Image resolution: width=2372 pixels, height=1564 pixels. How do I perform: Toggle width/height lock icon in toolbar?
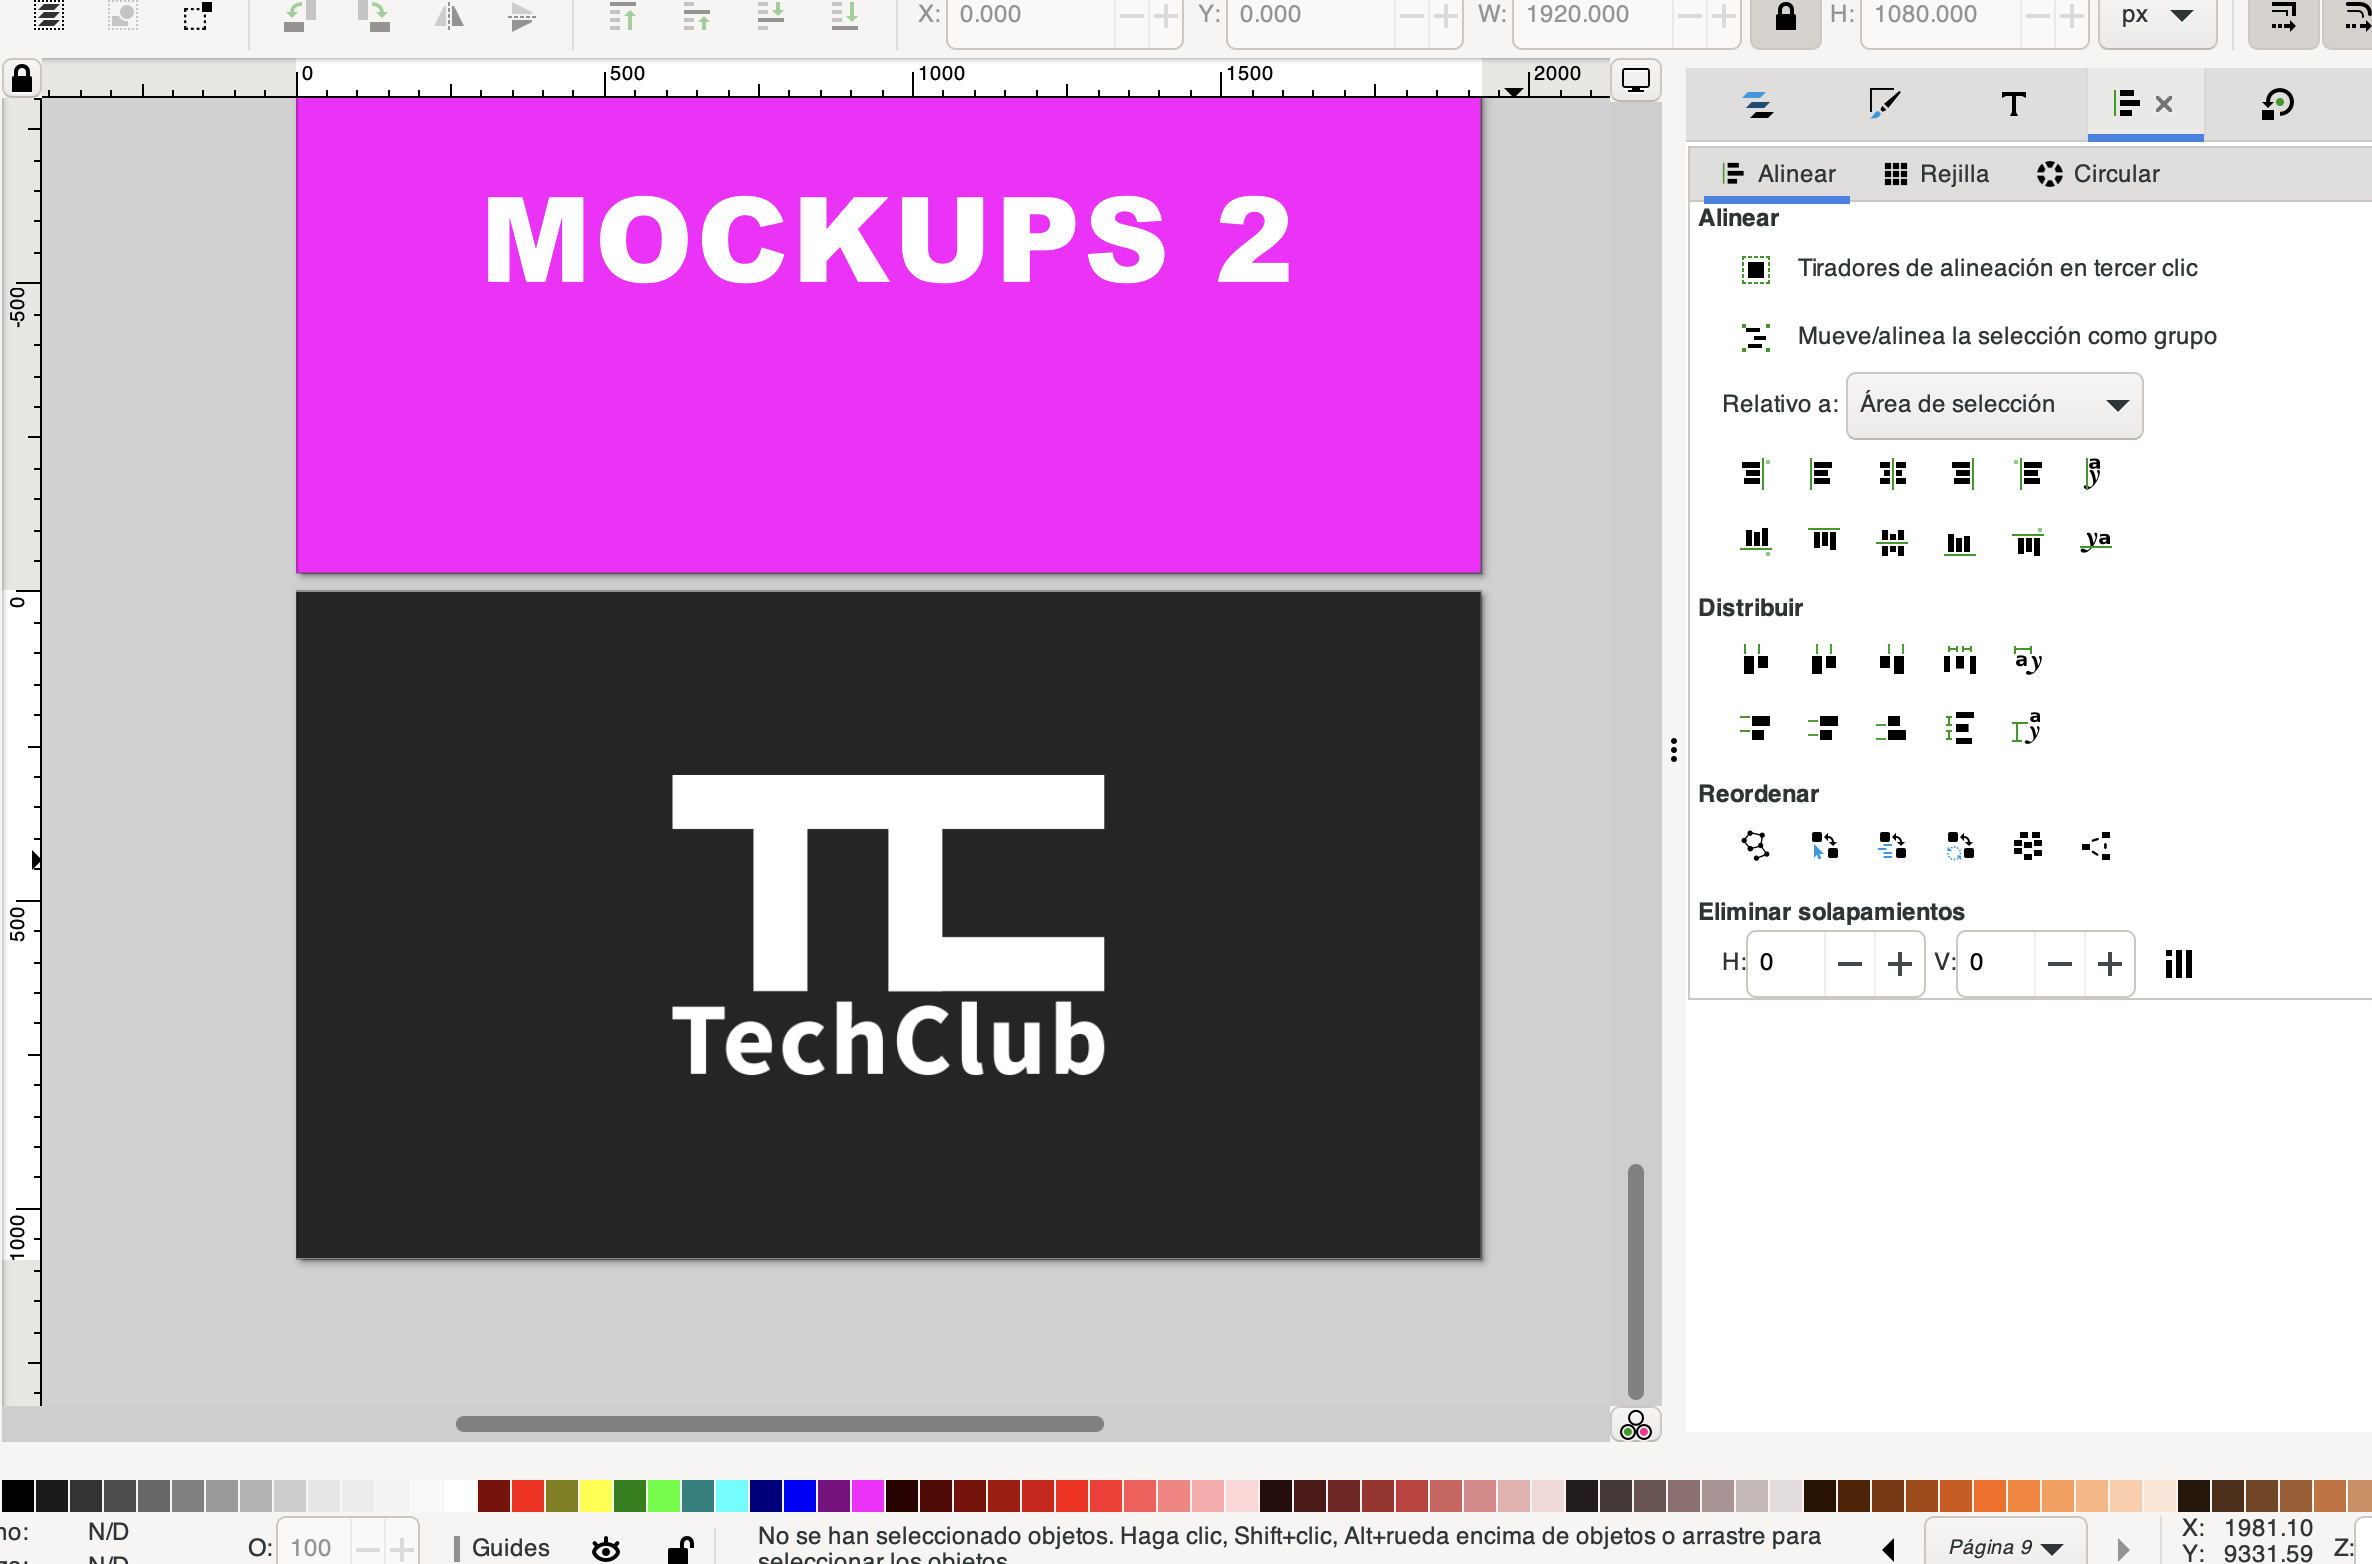pyautogui.click(x=1785, y=18)
